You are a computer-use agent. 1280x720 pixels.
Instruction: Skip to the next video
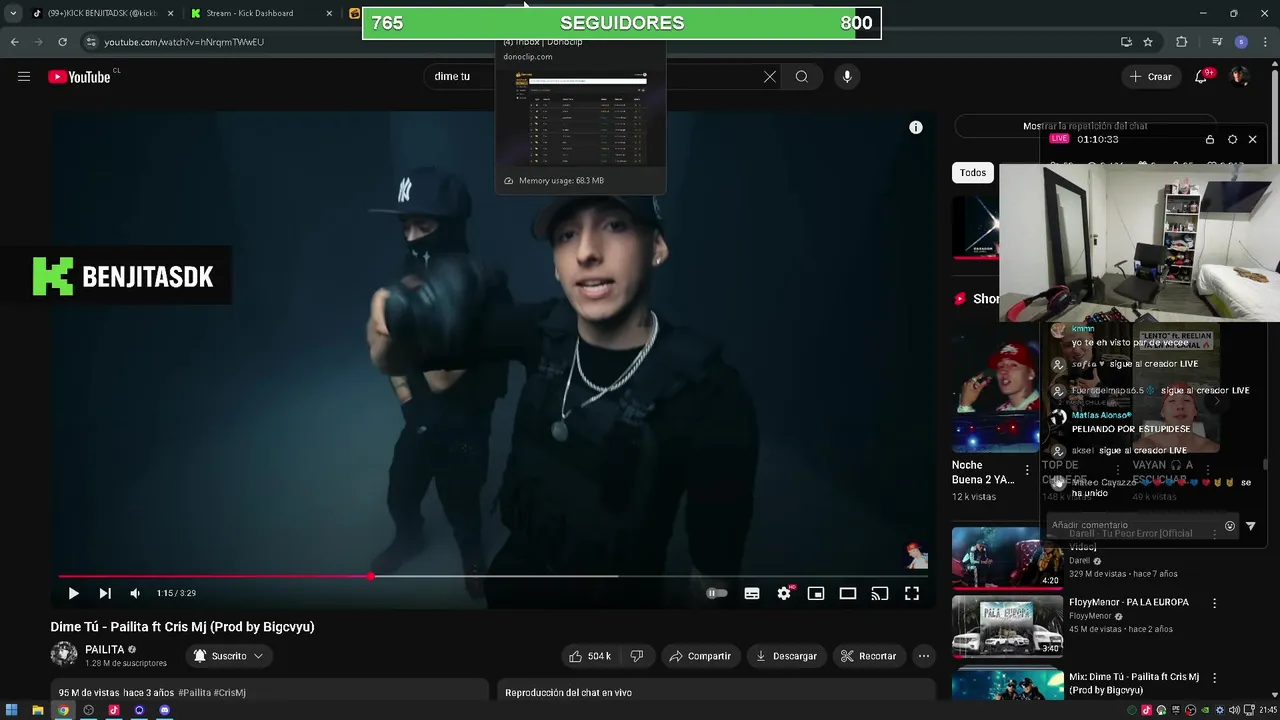[x=104, y=593]
